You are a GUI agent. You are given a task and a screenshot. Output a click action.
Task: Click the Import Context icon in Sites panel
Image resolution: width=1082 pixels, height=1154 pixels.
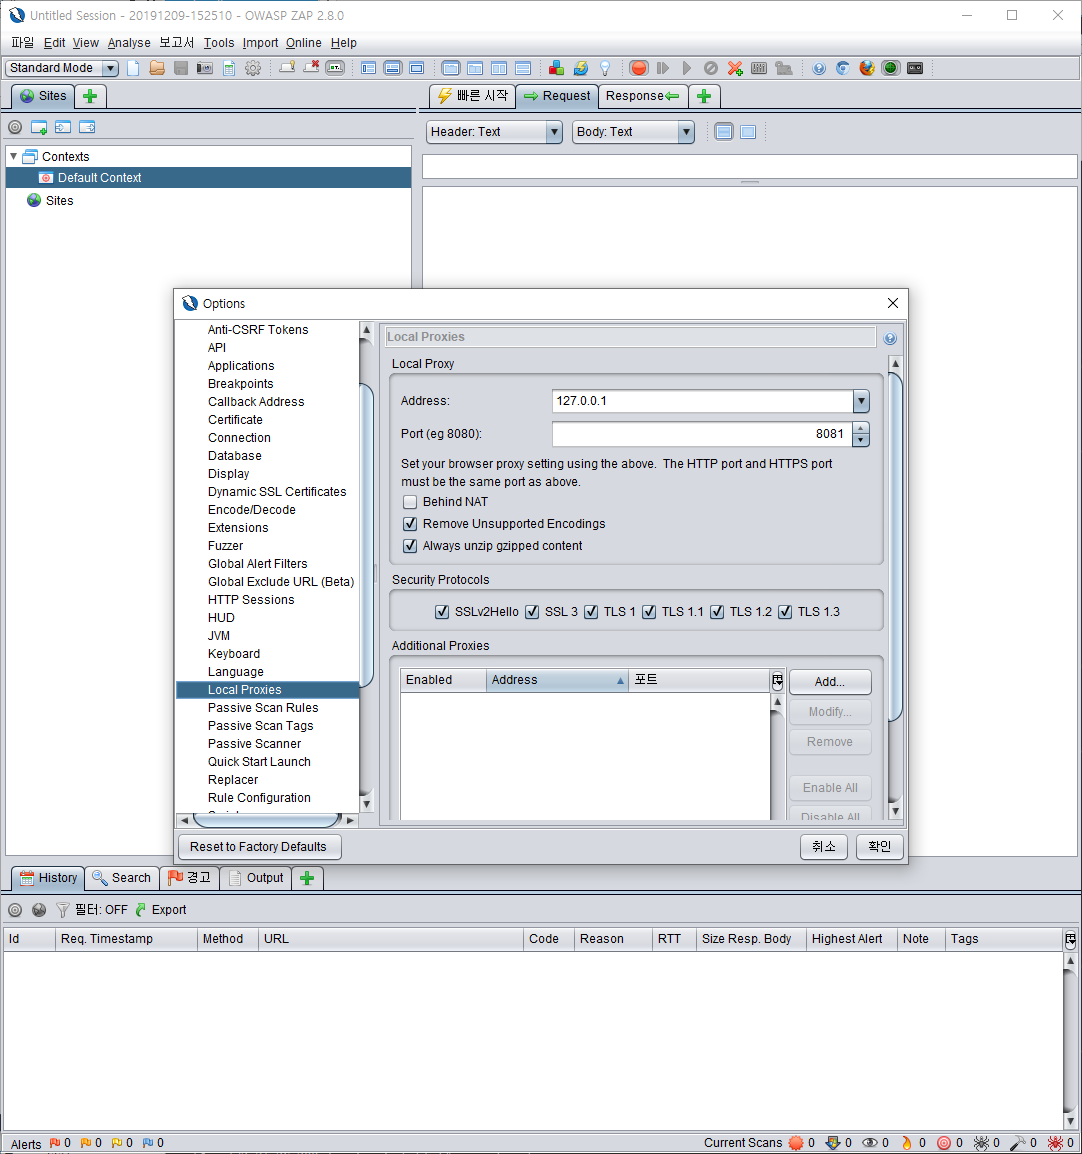[x=63, y=127]
